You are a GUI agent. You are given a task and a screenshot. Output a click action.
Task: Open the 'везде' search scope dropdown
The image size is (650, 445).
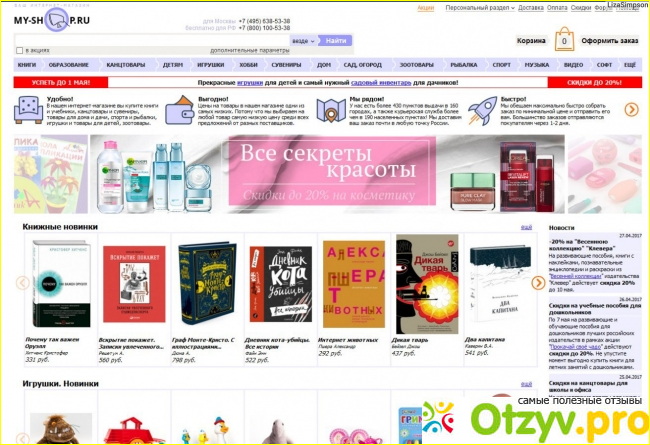(x=303, y=41)
